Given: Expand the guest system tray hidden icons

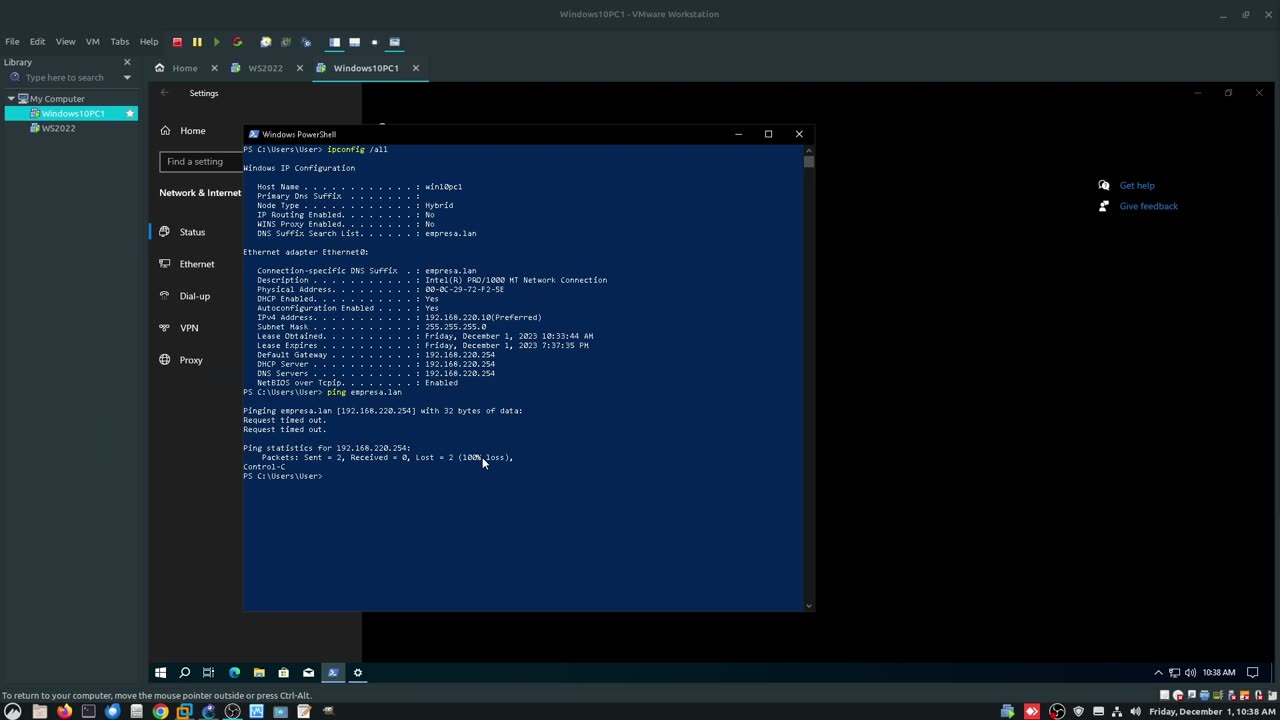Looking at the screenshot, I should 1158,673.
